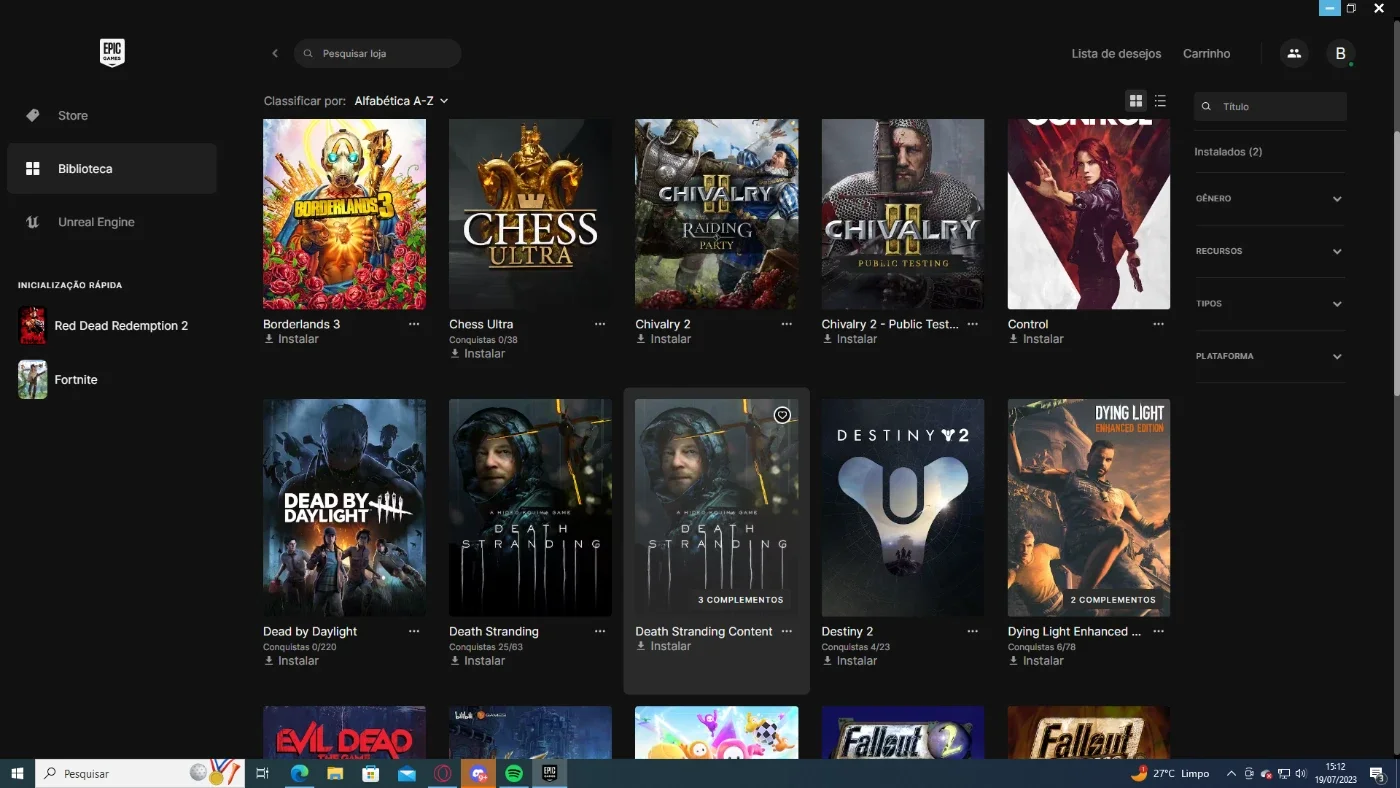The width and height of the screenshot is (1400, 788).
Task: Open three-dot menu for Chivalry 2
Action: coord(787,324)
